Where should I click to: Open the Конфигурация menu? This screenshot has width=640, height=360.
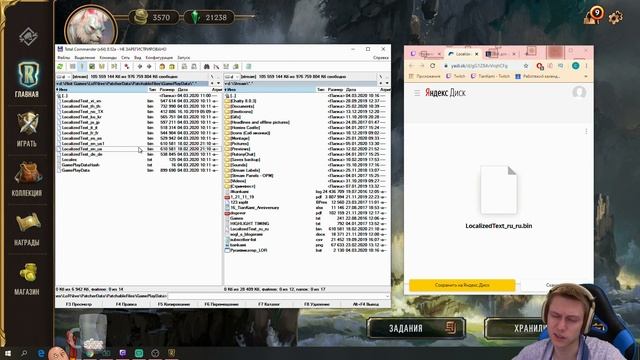[x=159, y=58]
